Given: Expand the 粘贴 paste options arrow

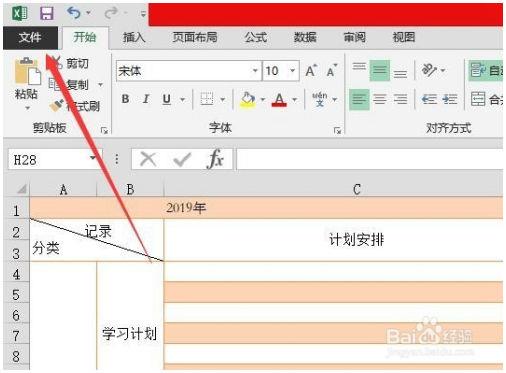Looking at the screenshot, I should click(27, 108).
